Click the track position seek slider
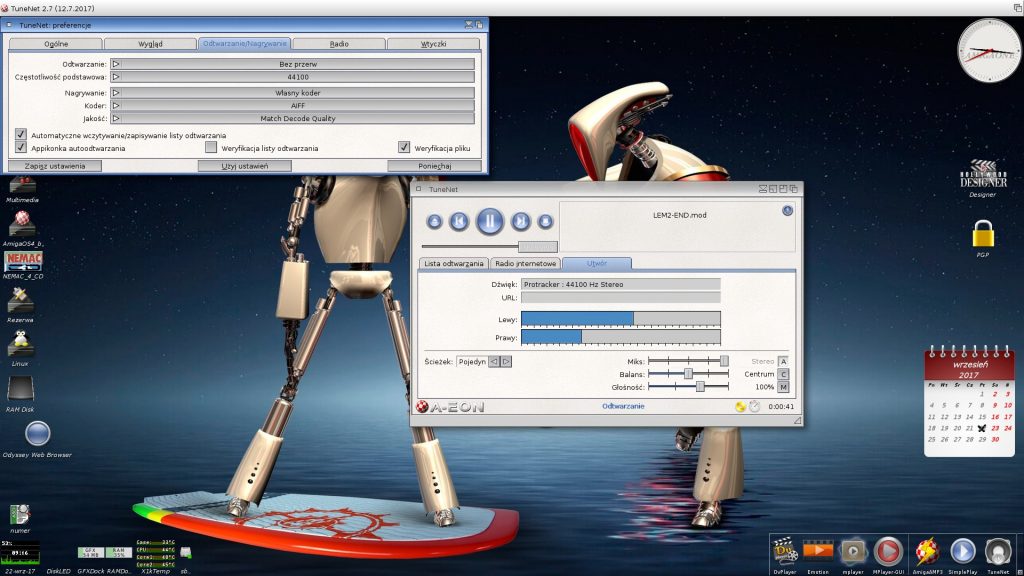Image resolution: width=1024 pixels, height=576 pixels. coord(490,246)
